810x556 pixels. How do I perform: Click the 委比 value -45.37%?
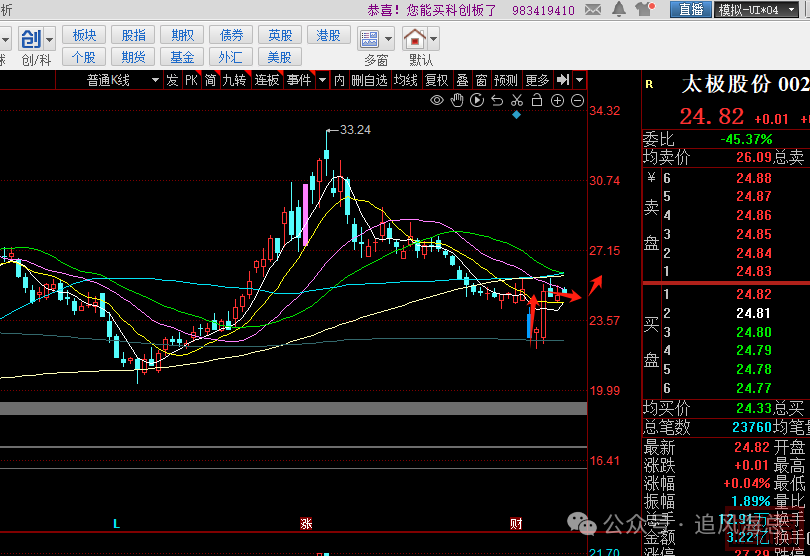pyautogui.click(x=746, y=139)
